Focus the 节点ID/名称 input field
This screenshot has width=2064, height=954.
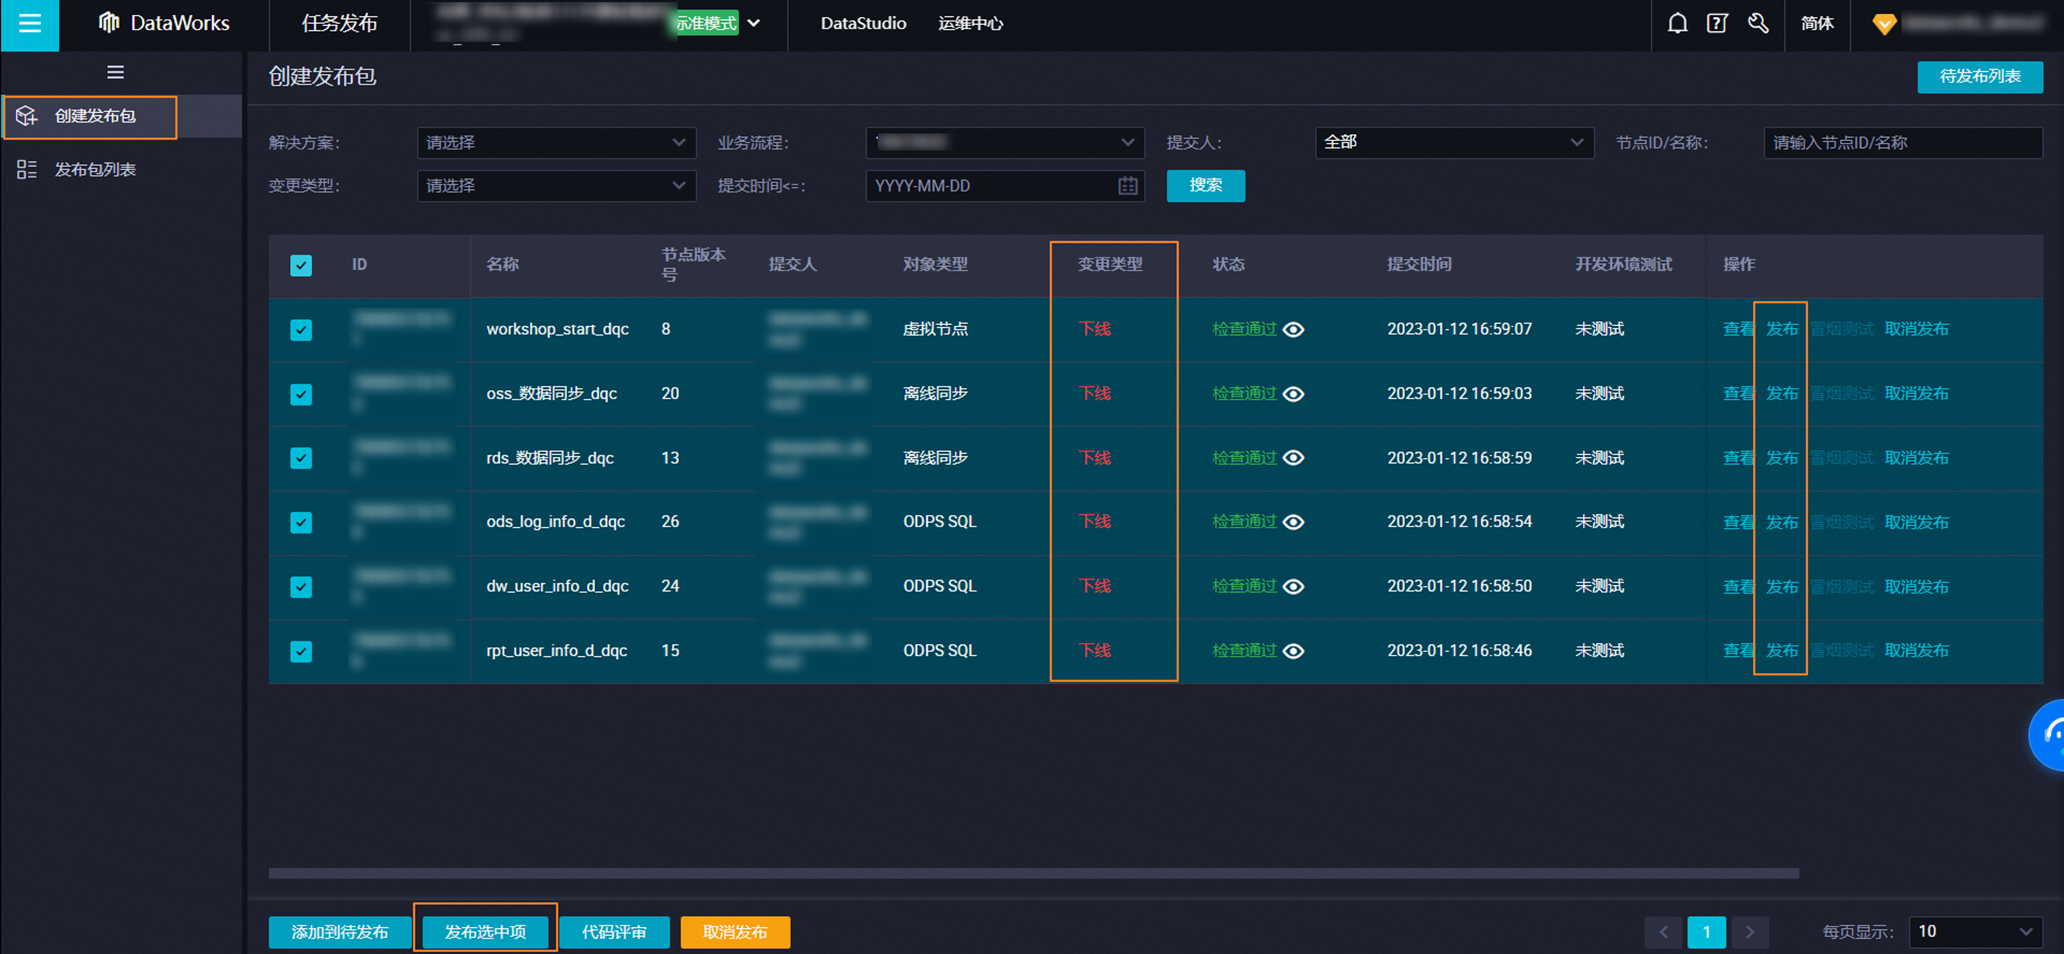1903,143
